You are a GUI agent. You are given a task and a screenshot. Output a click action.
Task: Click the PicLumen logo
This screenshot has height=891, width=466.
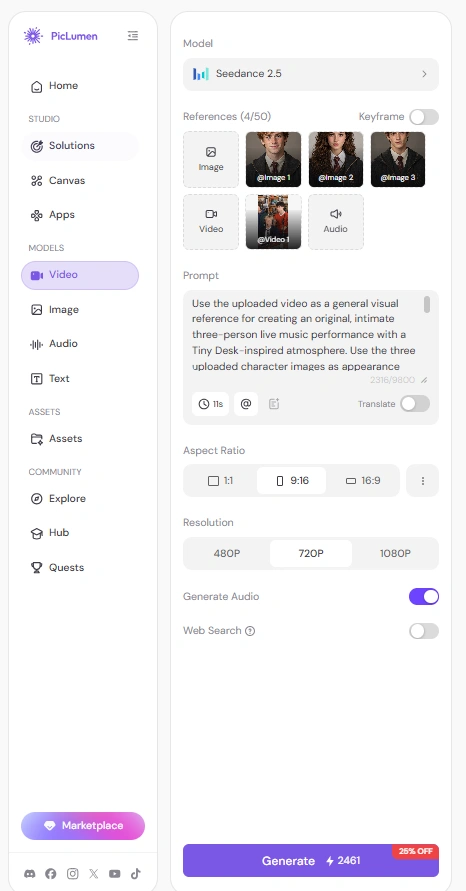(x=60, y=36)
